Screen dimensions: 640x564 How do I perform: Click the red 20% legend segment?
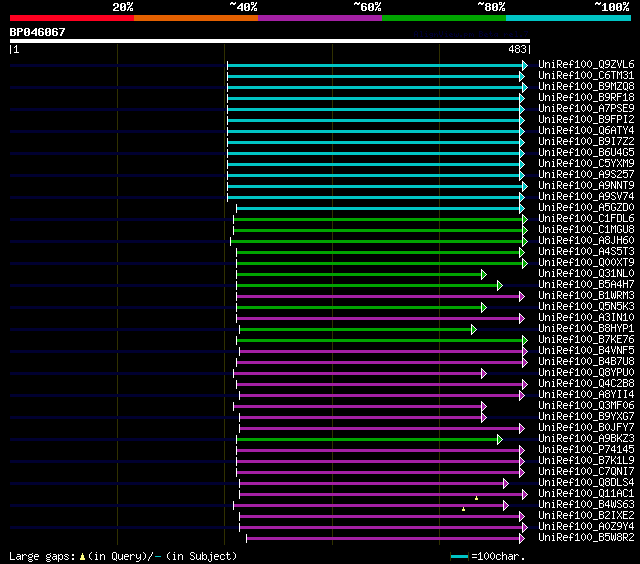72,18
